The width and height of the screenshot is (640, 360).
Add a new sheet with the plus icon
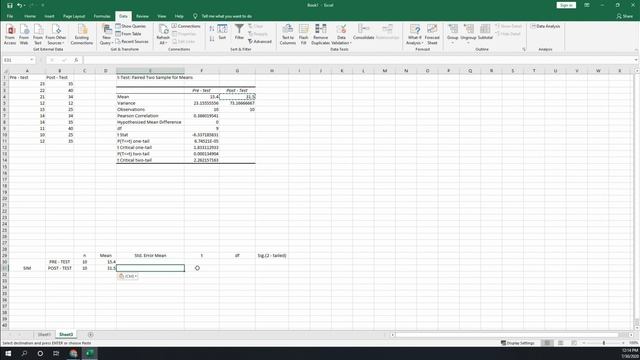[91, 335]
